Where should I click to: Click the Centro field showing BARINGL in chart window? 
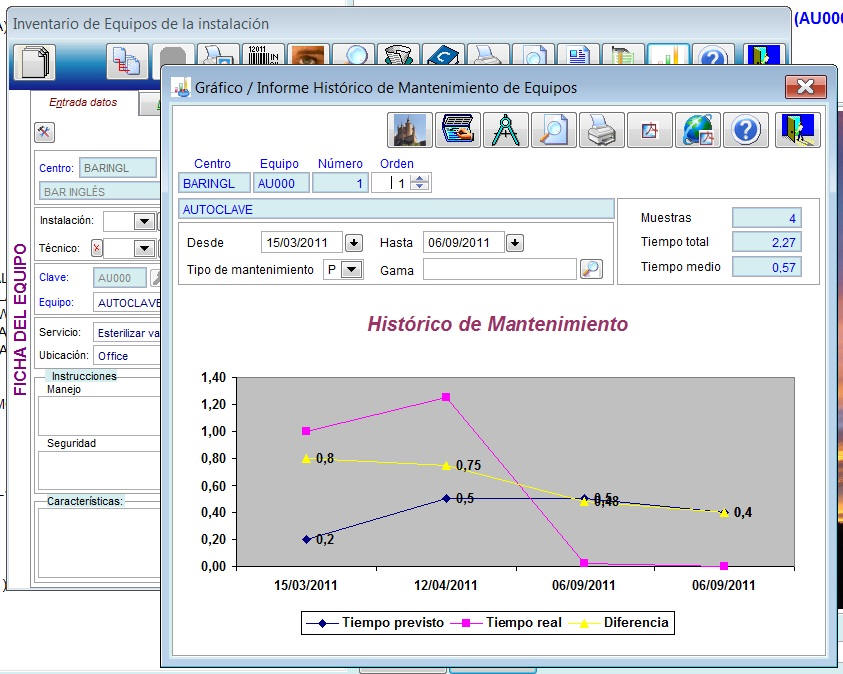[214, 183]
